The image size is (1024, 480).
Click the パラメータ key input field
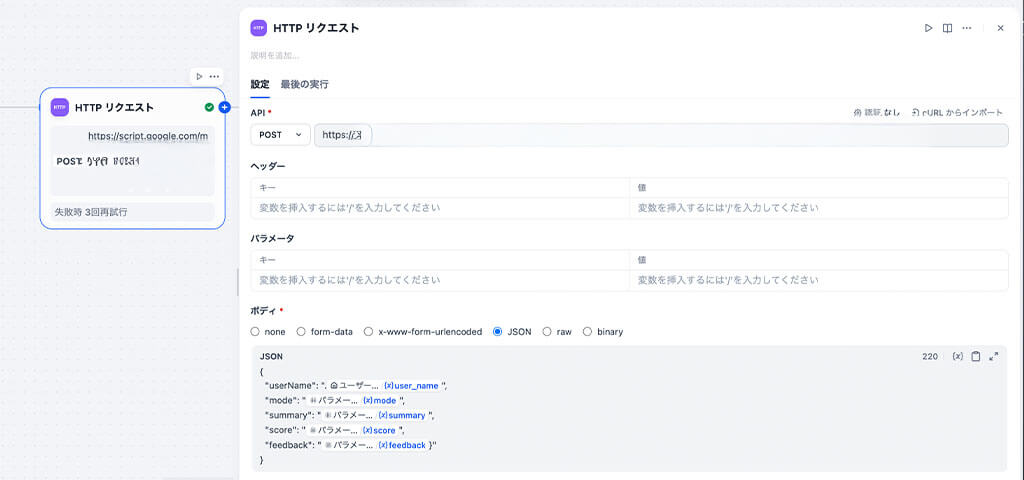[440, 280]
